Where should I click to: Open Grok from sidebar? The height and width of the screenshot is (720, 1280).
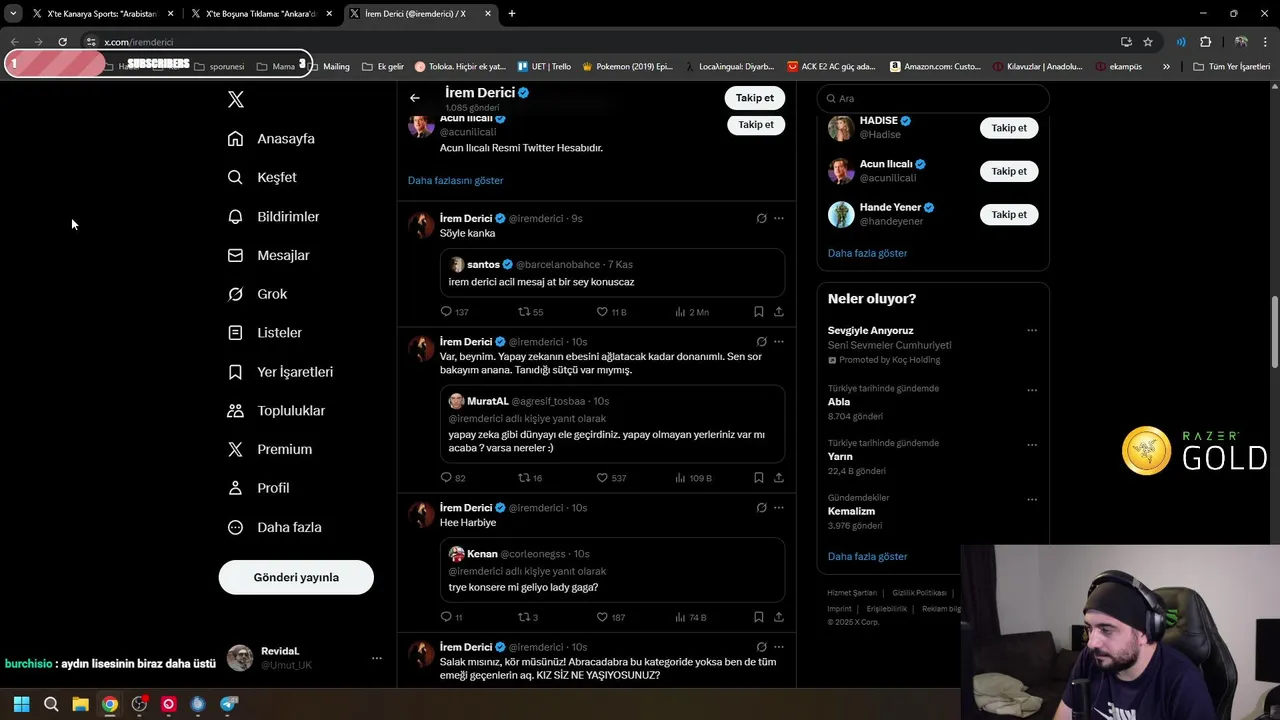coord(257,294)
